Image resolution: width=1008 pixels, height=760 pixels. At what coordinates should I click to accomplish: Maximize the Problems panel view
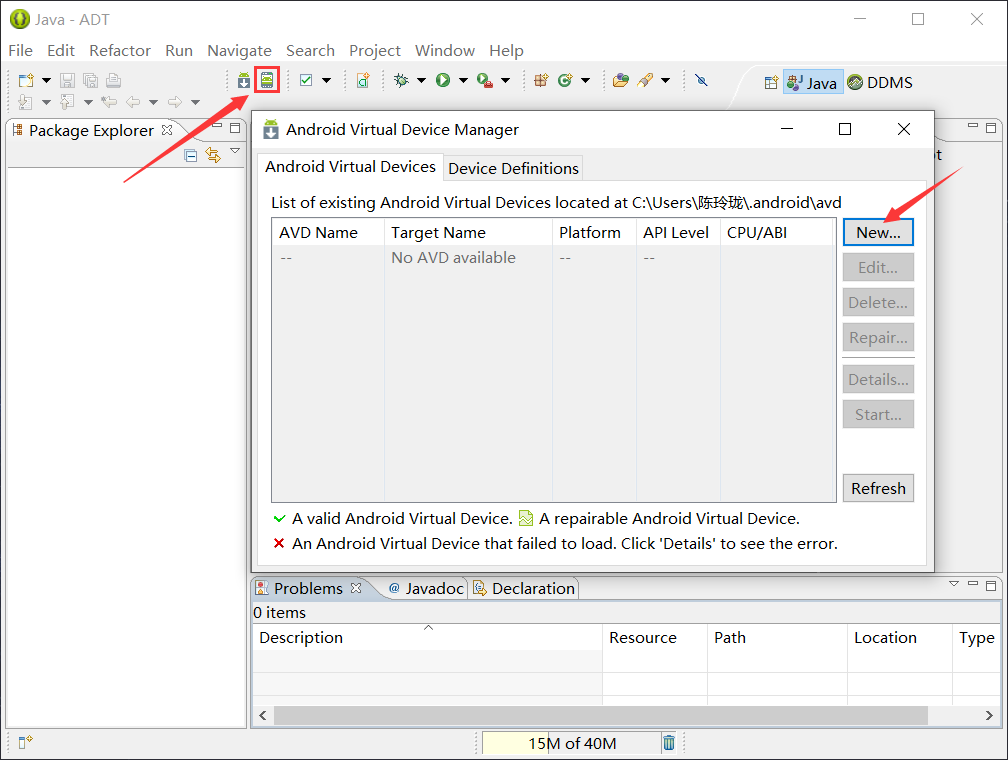click(991, 586)
